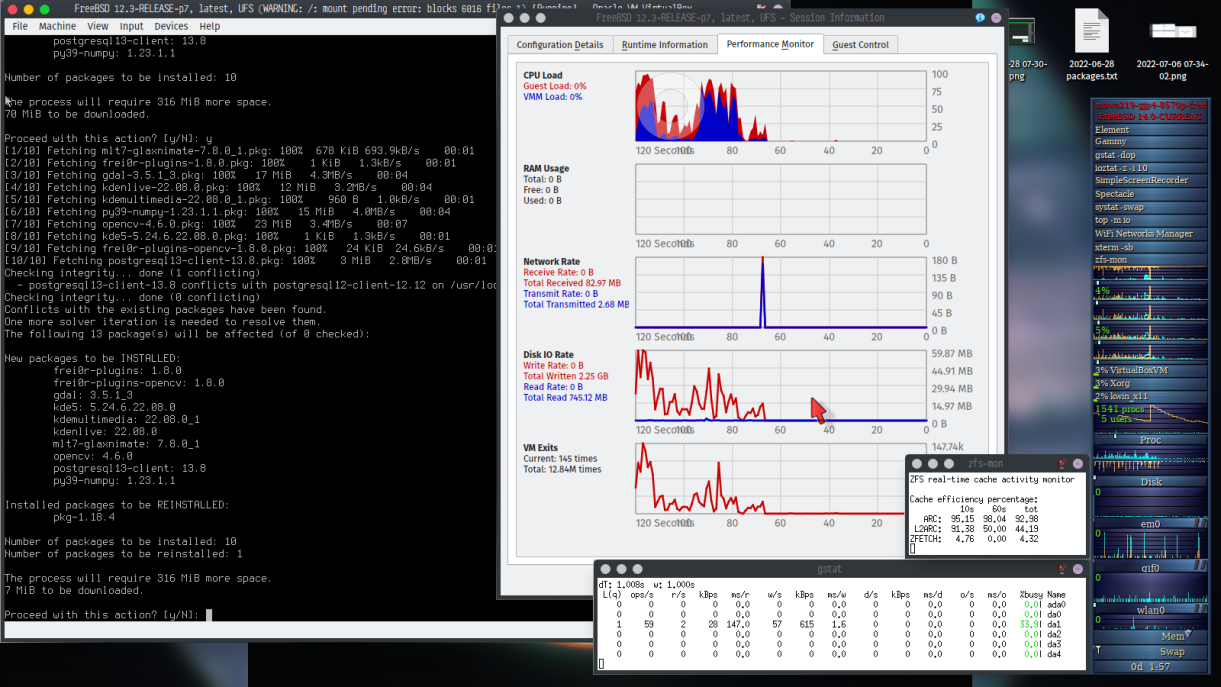
Task: Click the xterm icon in gstat title bar
Action: (1061, 569)
